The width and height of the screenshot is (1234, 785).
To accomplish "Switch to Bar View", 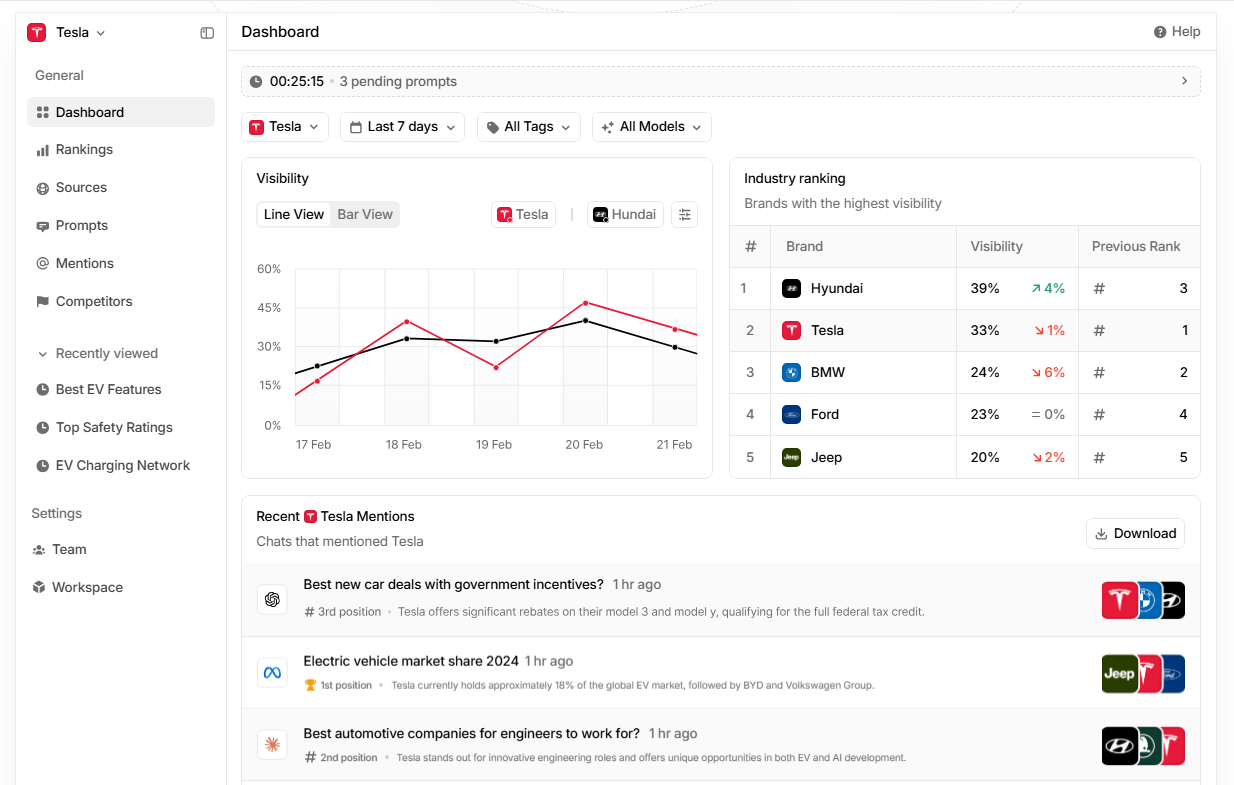I will [365, 215].
